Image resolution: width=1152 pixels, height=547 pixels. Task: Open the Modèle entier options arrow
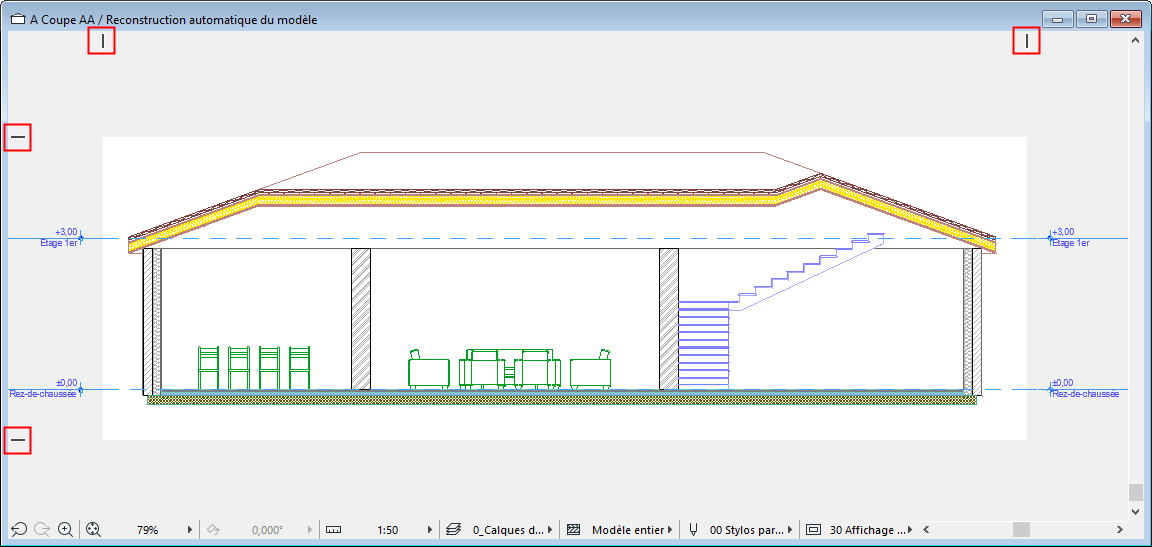pos(670,529)
